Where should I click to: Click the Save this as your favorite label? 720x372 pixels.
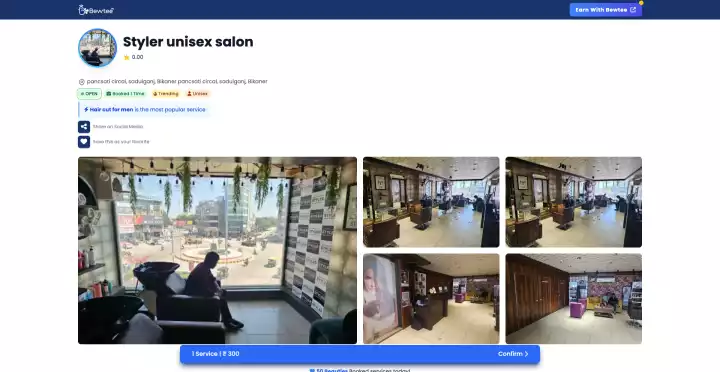pyautogui.click(x=121, y=142)
